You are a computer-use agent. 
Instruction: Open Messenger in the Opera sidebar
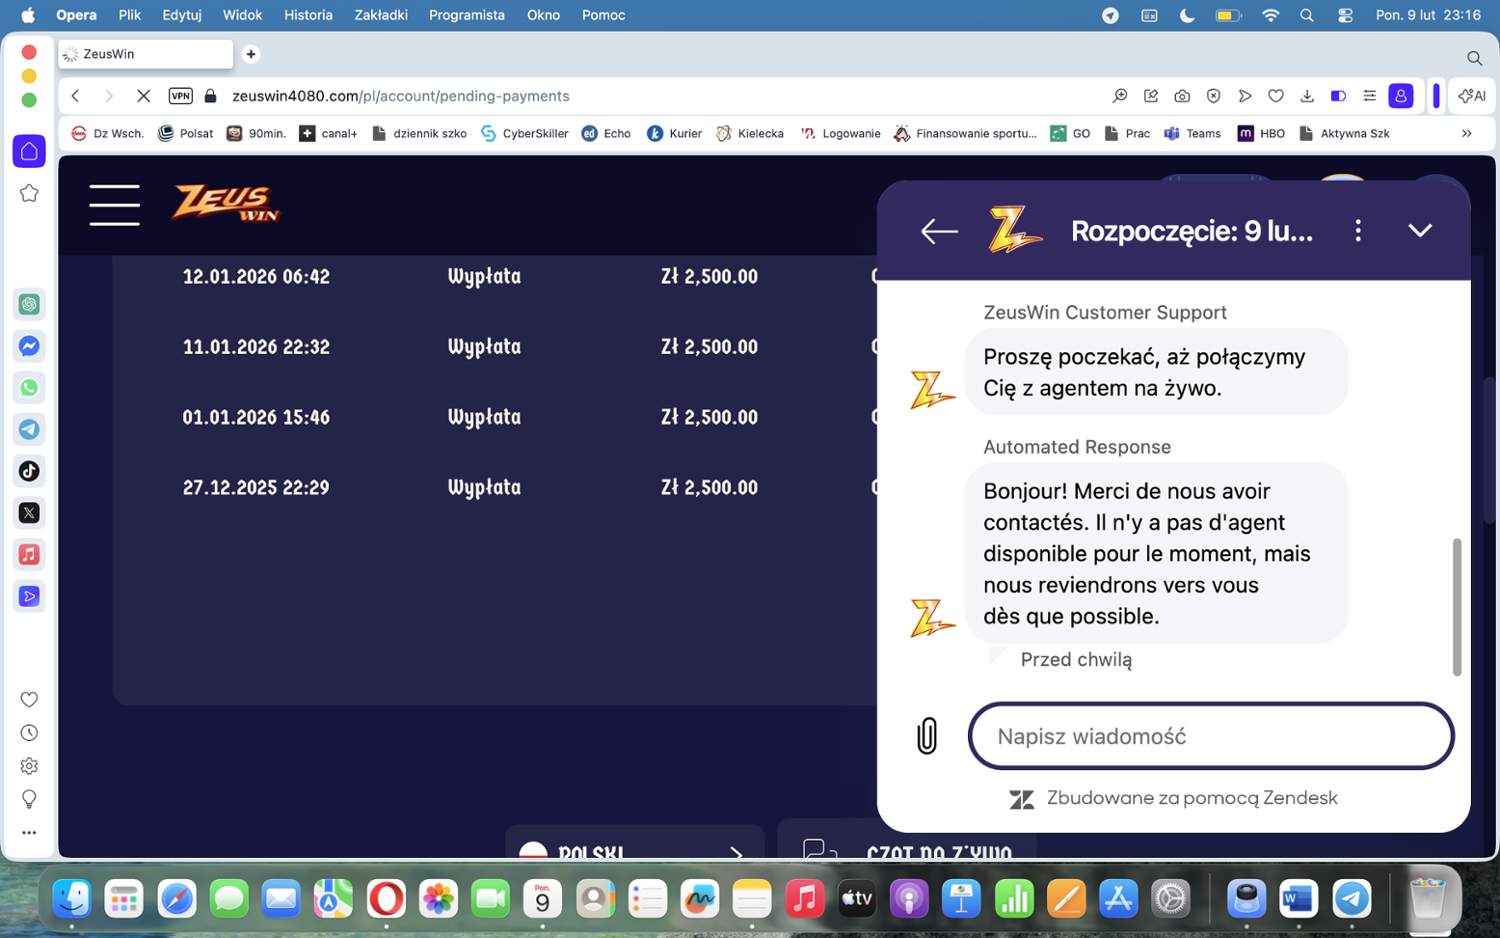pos(29,346)
